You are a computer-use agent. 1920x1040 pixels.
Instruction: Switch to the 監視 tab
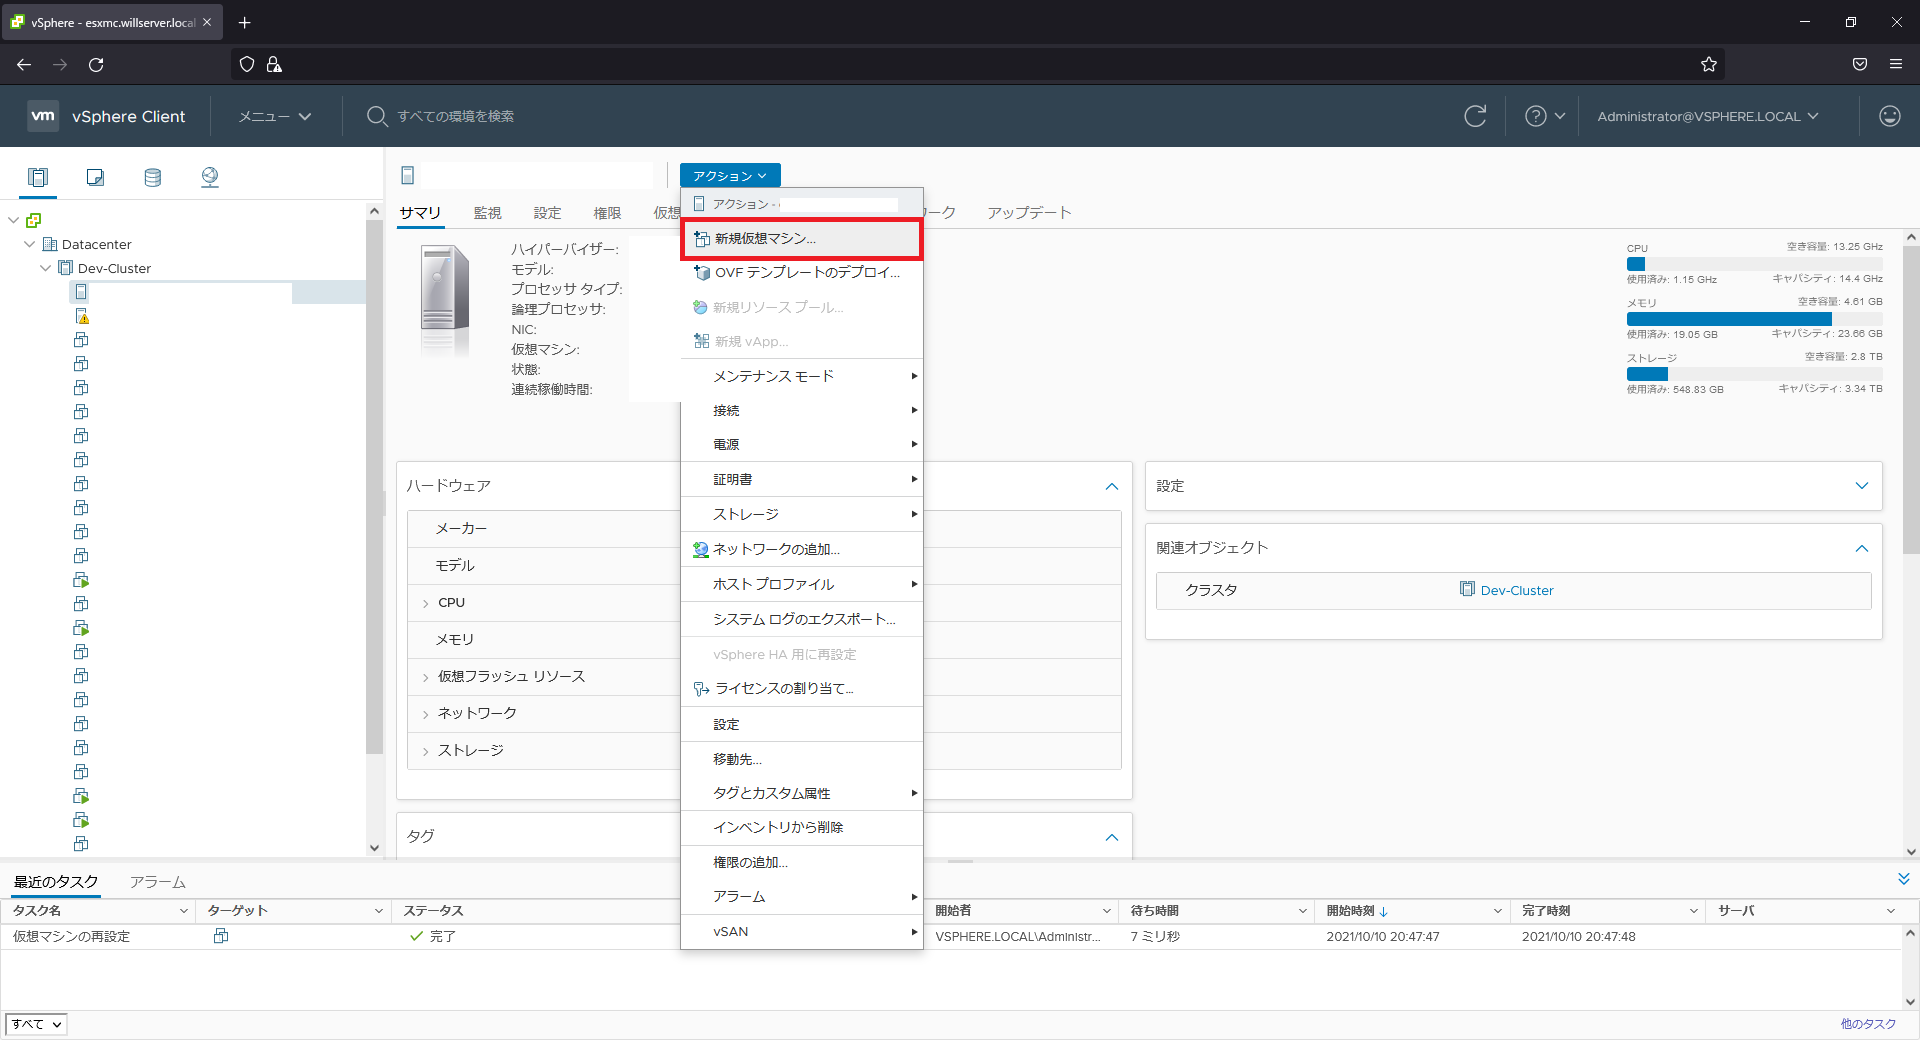click(487, 212)
